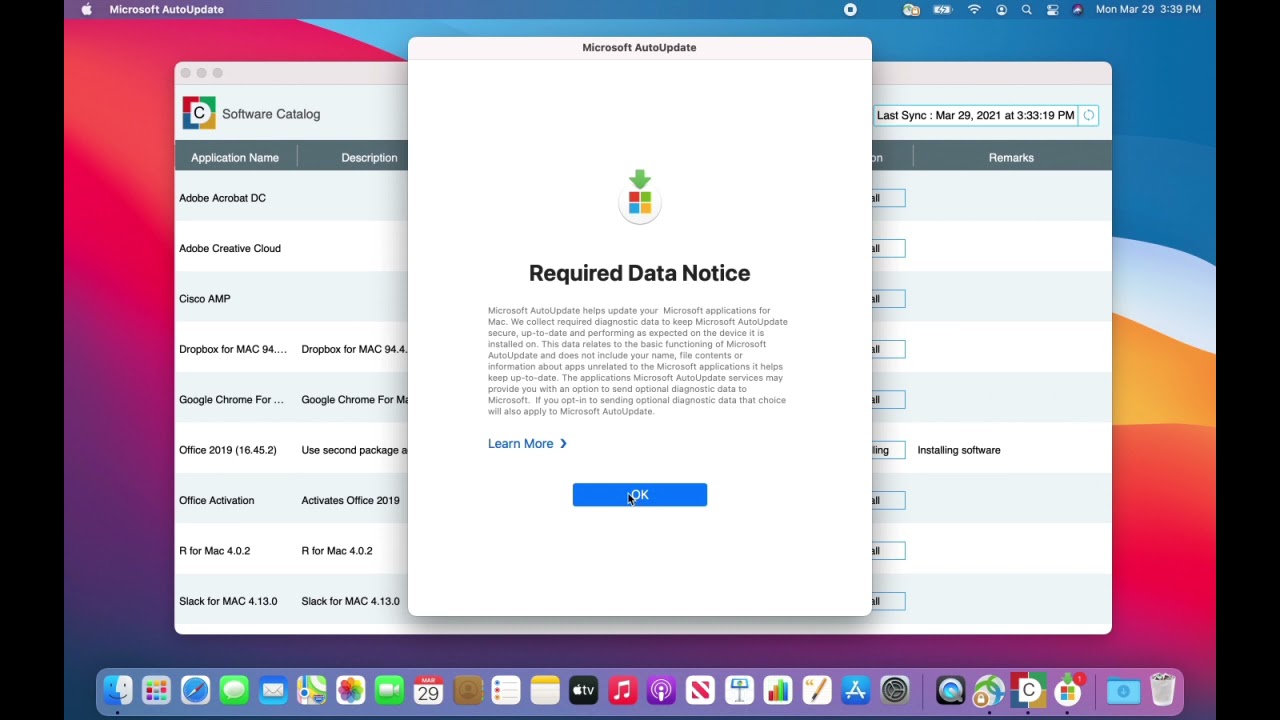Select the Office Activation row text

(x=217, y=500)
